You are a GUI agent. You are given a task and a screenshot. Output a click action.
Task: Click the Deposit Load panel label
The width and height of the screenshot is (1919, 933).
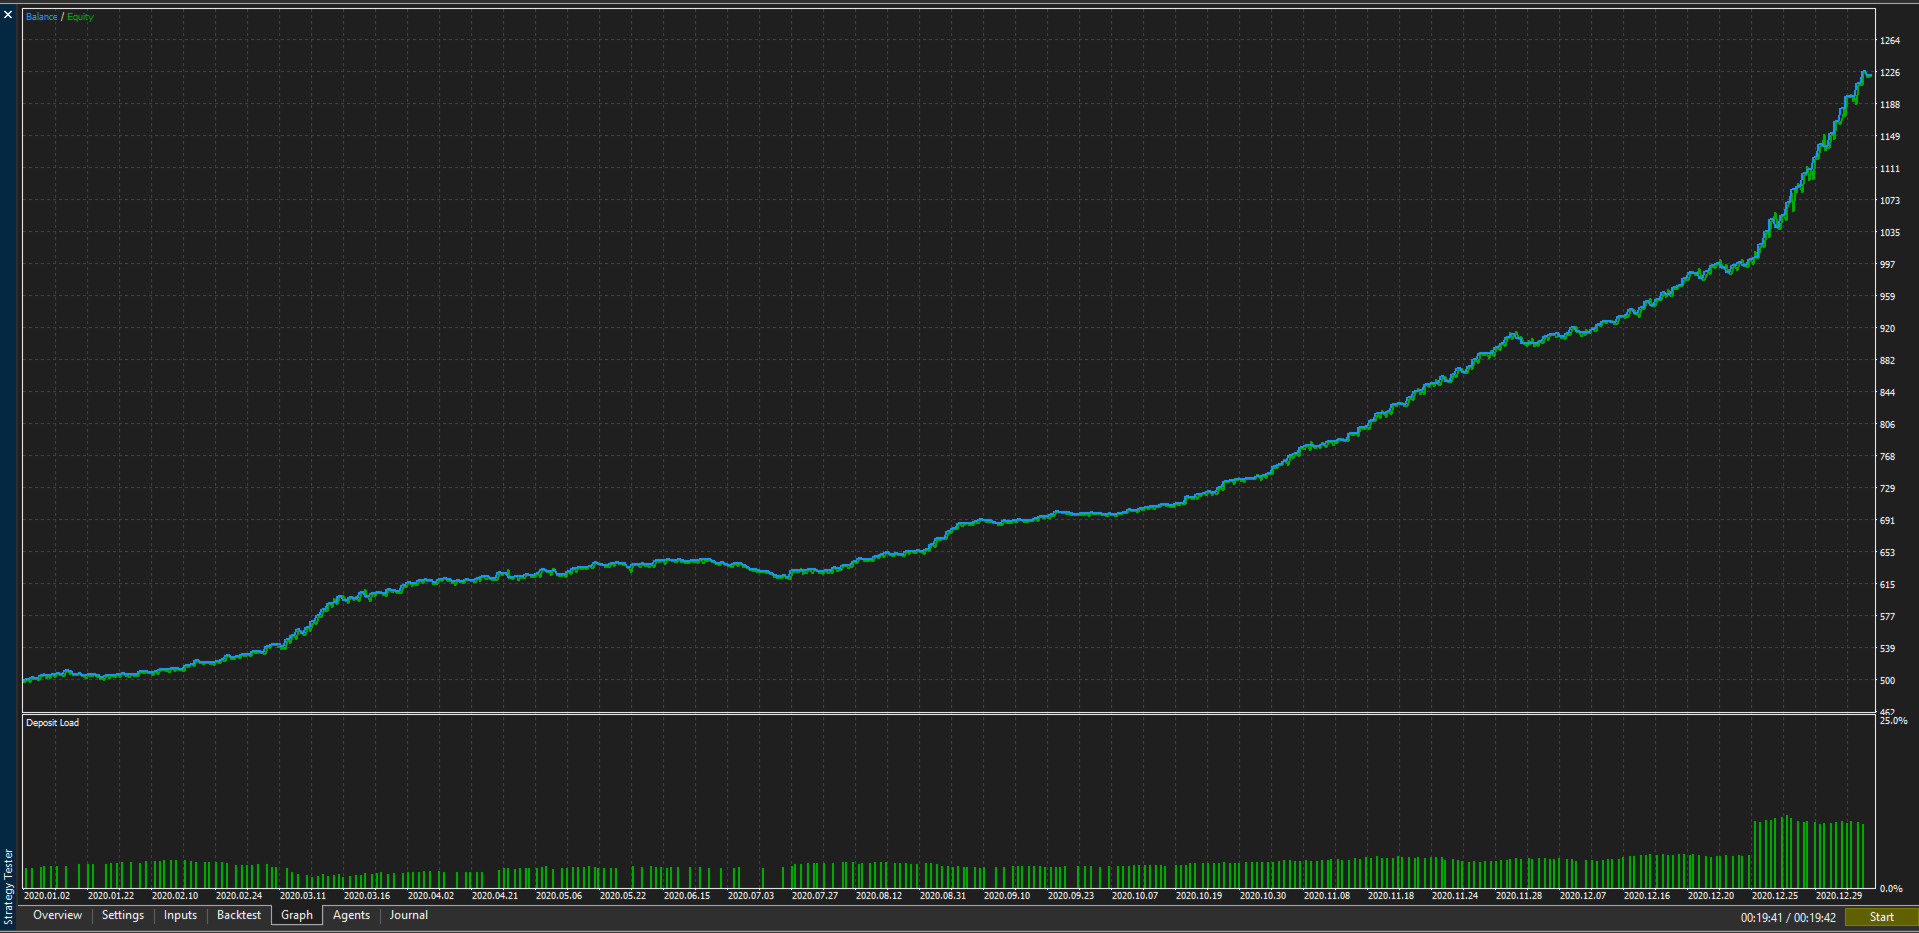click(52, 723)
